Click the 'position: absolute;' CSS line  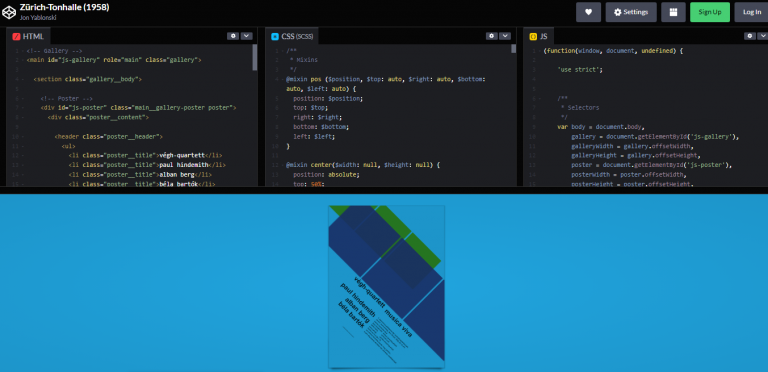(x=326, y=175)
